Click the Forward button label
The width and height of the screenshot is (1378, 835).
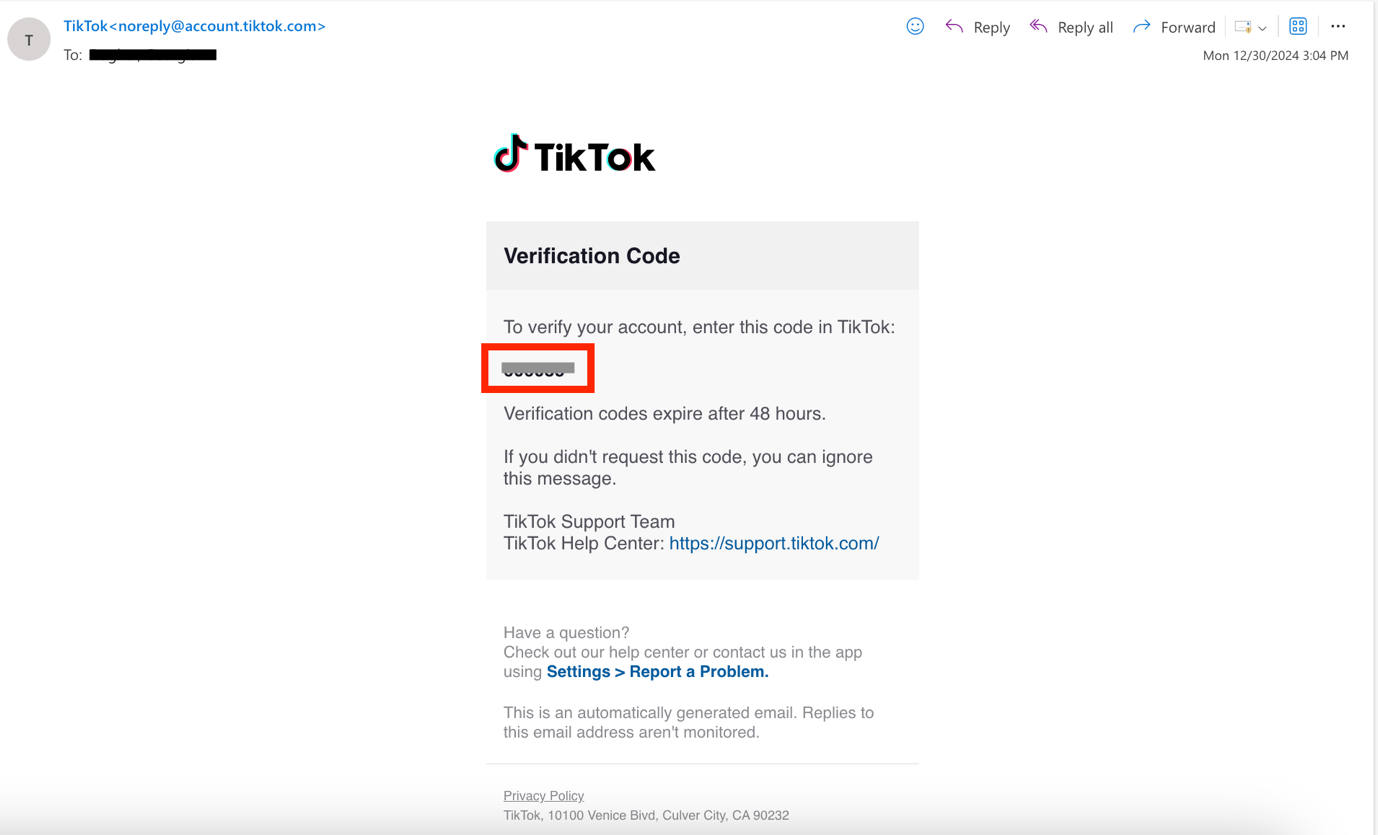point(1188,27)
